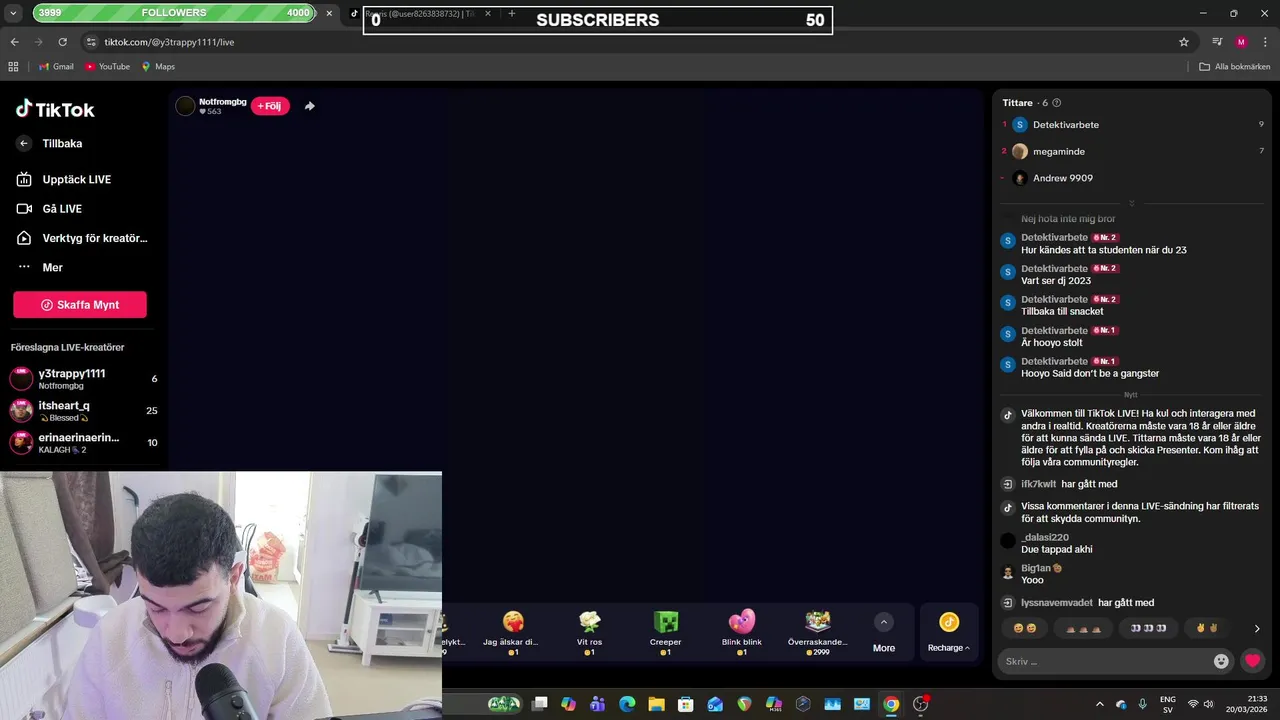Send a like with heart button
Screen dimensions: 1280x720
1252,661
